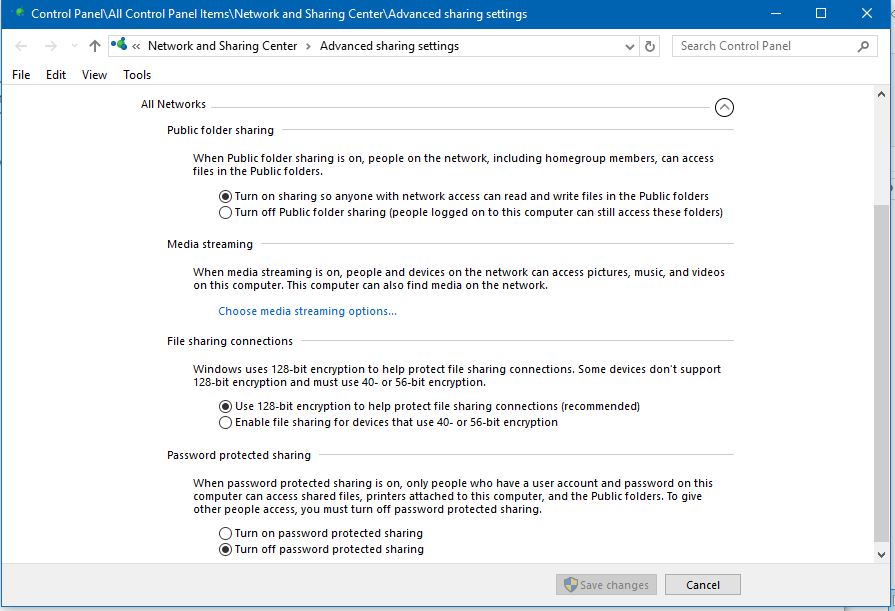The image size is (895, 611).
Task: Go back using the Back arrow
Action: [x=21, y=46]
